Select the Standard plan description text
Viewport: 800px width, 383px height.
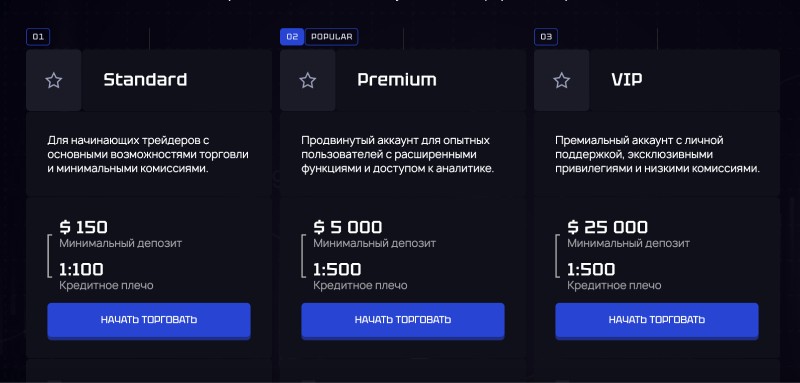[x=148, y=155]
